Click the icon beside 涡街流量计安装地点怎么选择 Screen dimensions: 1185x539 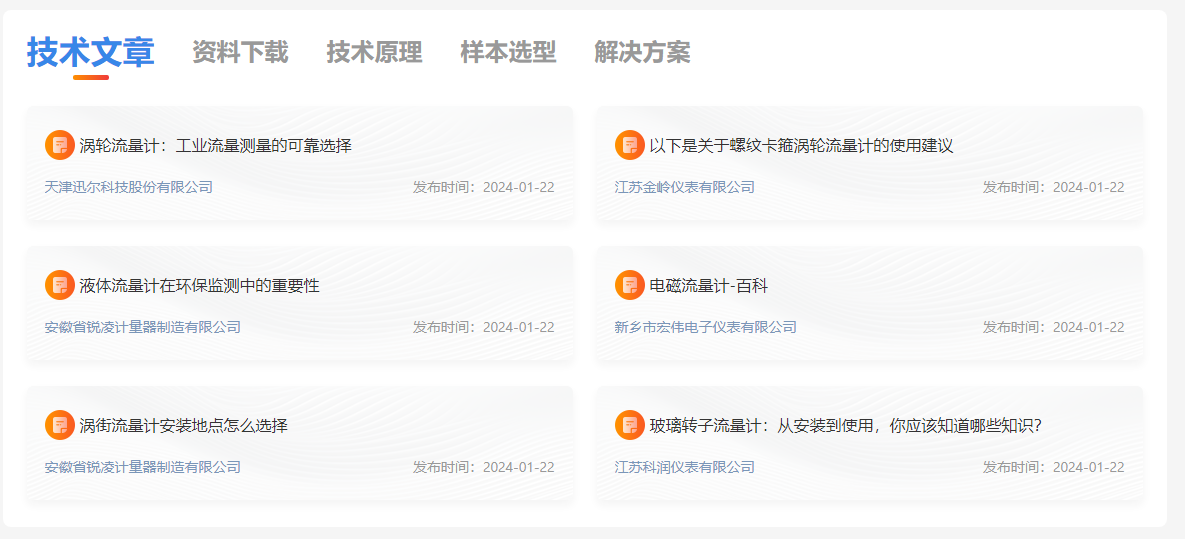(x=60, y=425)
